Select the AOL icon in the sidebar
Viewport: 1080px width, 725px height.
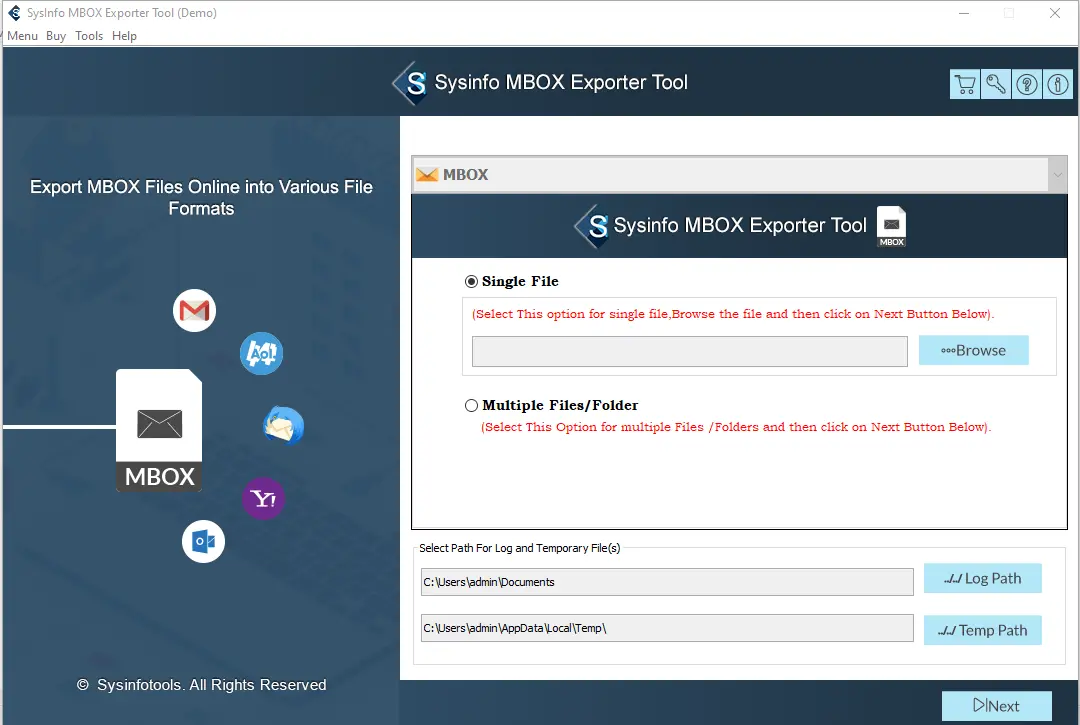261,354
